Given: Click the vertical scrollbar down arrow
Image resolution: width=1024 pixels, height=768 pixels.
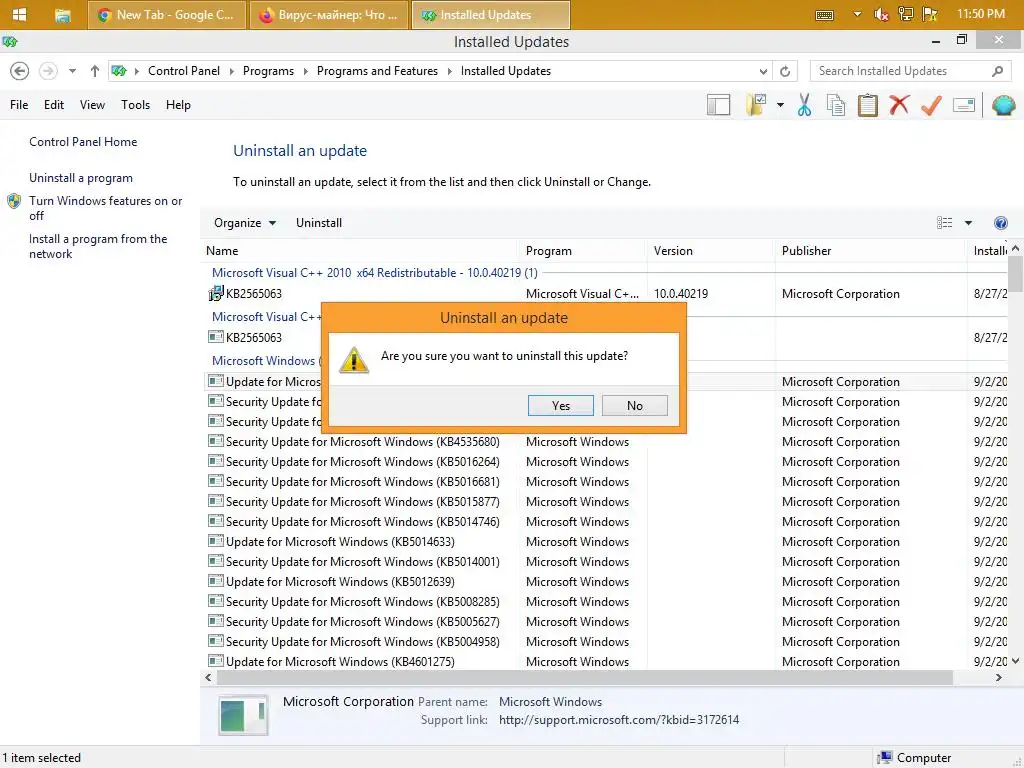Looking at the screenshot, I should [x=1016, y=661].
